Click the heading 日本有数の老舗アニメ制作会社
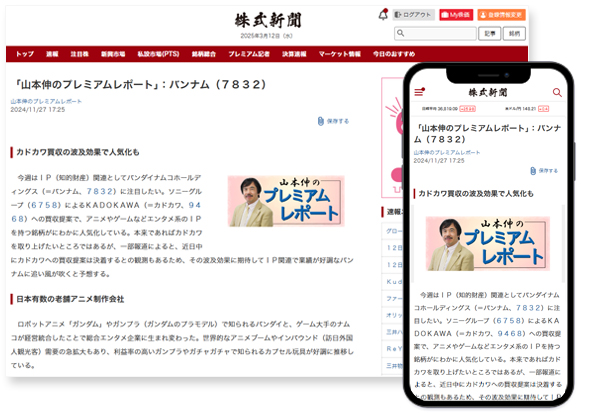The image size is (590, 420). 70,299
